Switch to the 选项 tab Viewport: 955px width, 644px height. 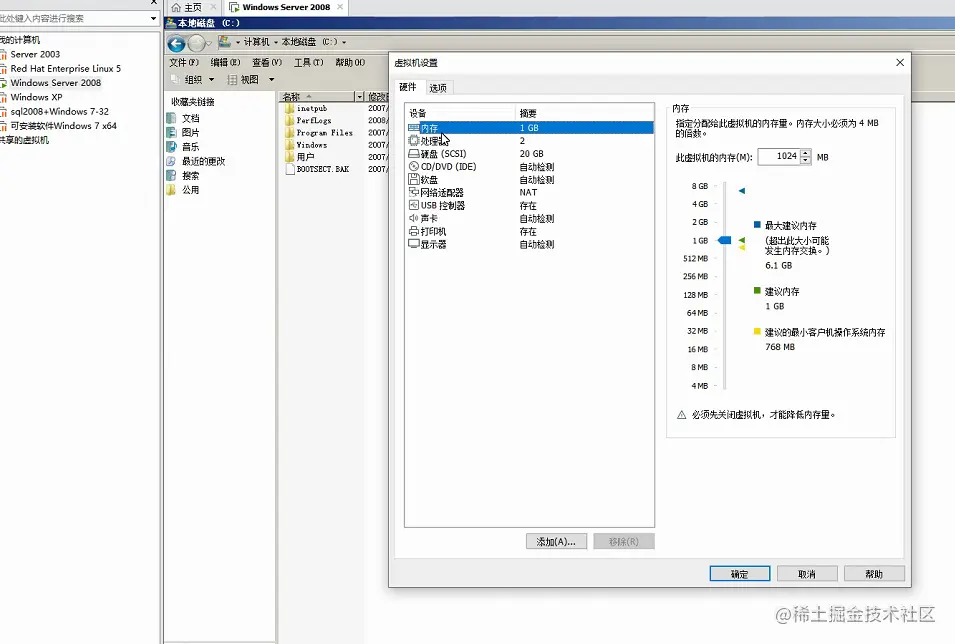tap(438, 88)
